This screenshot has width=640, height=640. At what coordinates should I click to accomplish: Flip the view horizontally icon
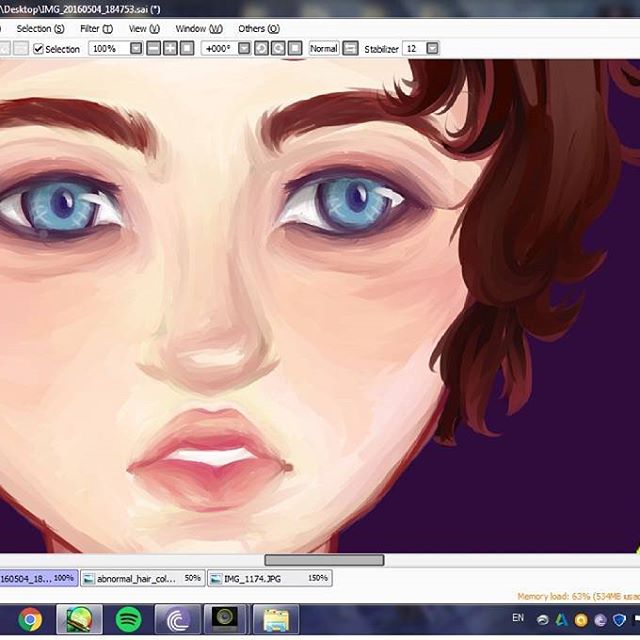[350, 49]
